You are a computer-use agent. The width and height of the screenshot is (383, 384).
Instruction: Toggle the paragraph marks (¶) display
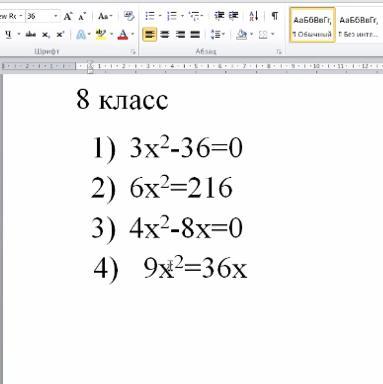[275, 16]
